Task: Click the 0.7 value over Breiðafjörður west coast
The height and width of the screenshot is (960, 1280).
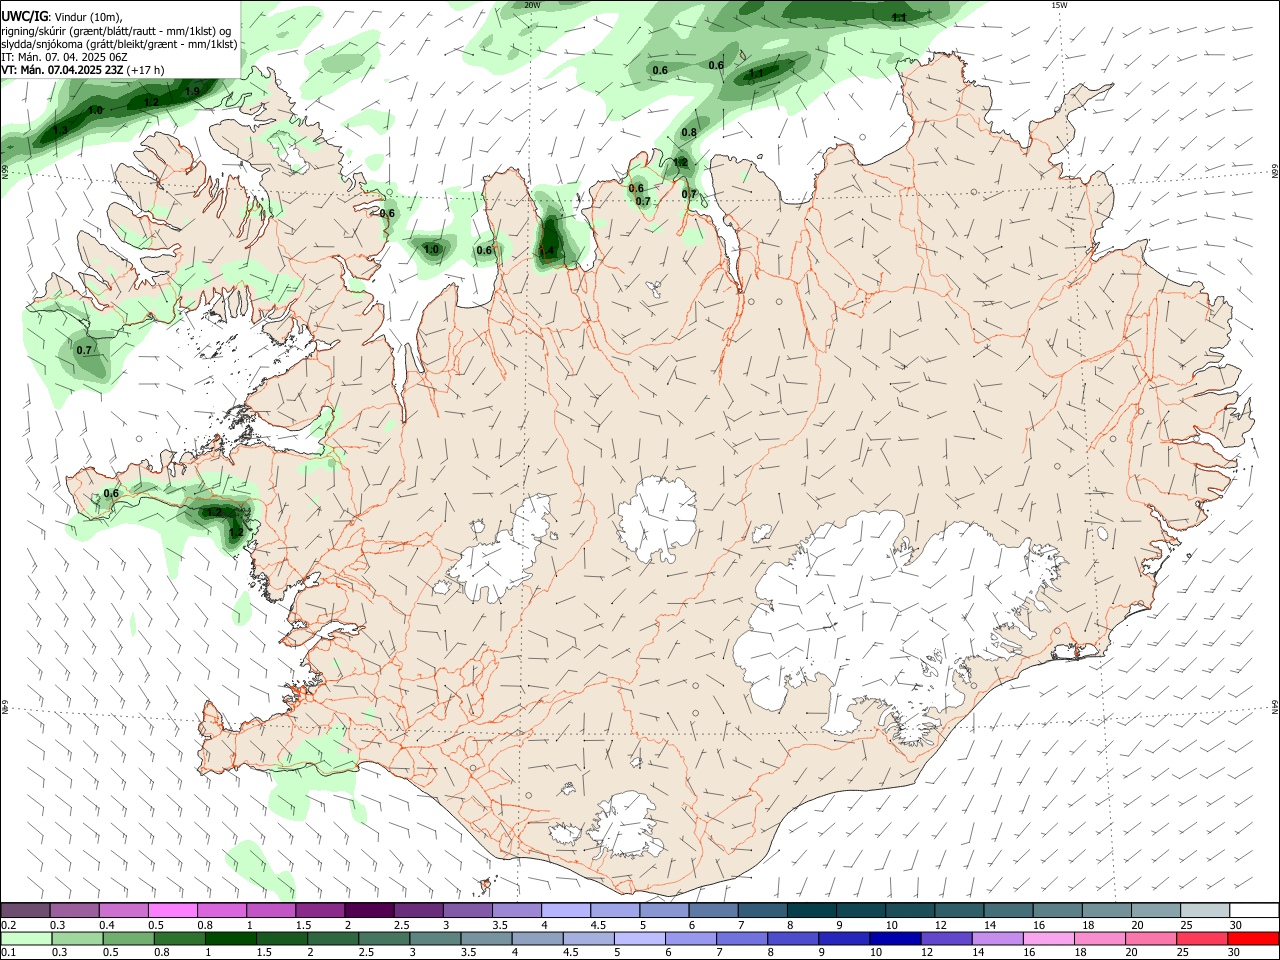Action: (84, 350)
